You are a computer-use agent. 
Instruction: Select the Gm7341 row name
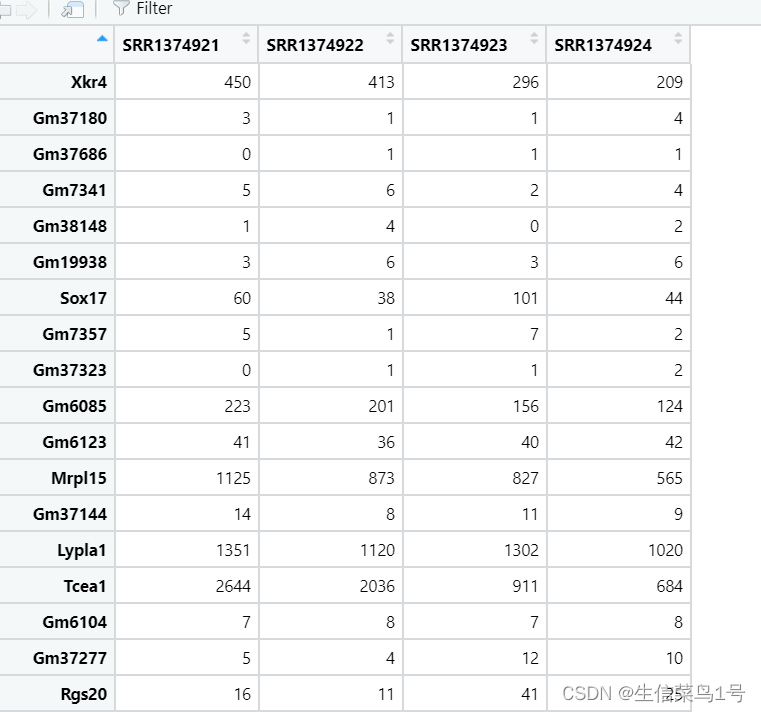[x=57, y=189]
